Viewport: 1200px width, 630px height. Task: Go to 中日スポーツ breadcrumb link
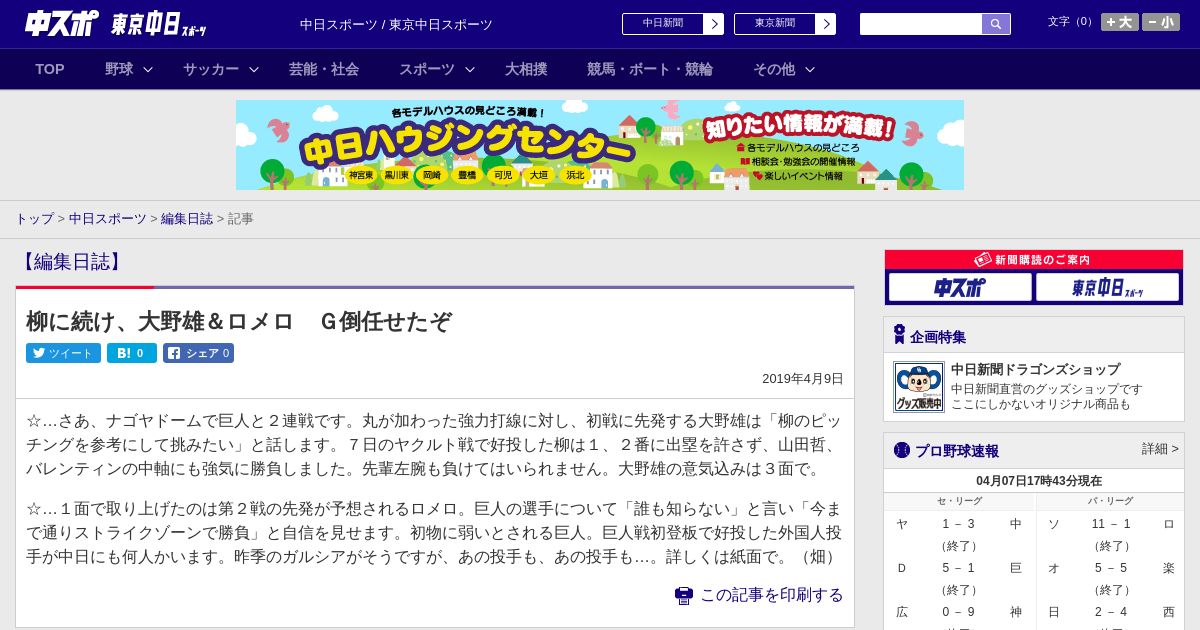point(107,218)
